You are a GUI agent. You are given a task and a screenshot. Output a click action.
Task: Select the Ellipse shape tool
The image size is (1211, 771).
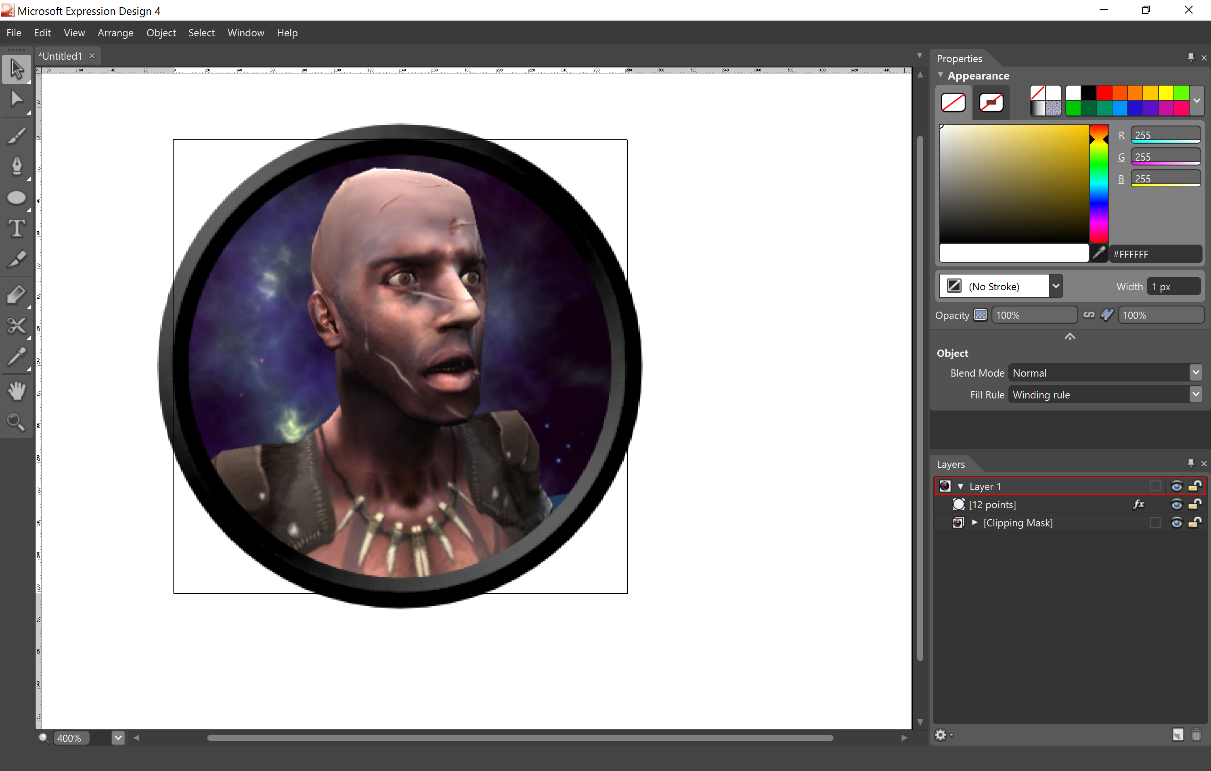click(16, 198)
